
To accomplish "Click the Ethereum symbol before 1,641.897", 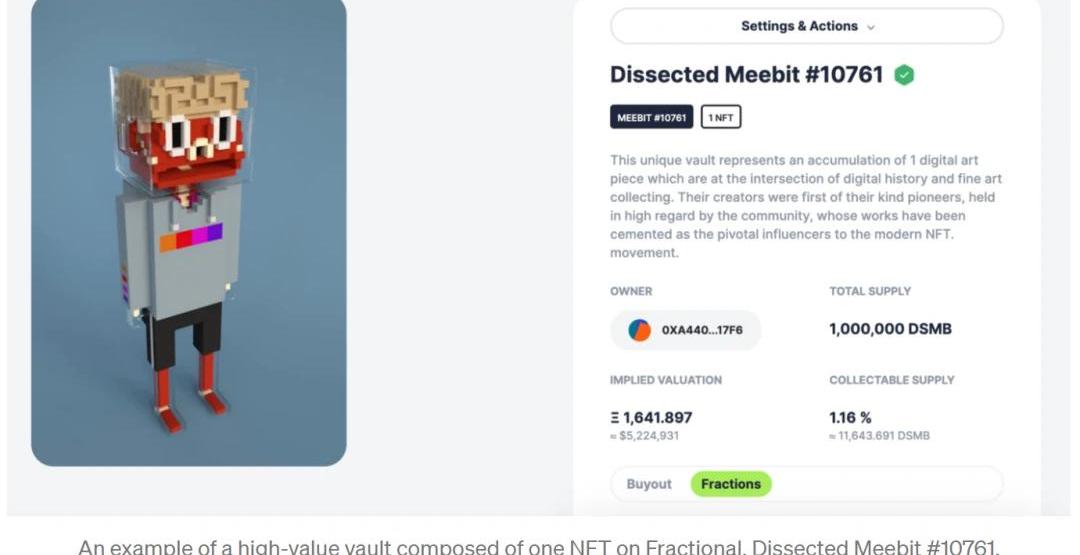I will (615, 418).
